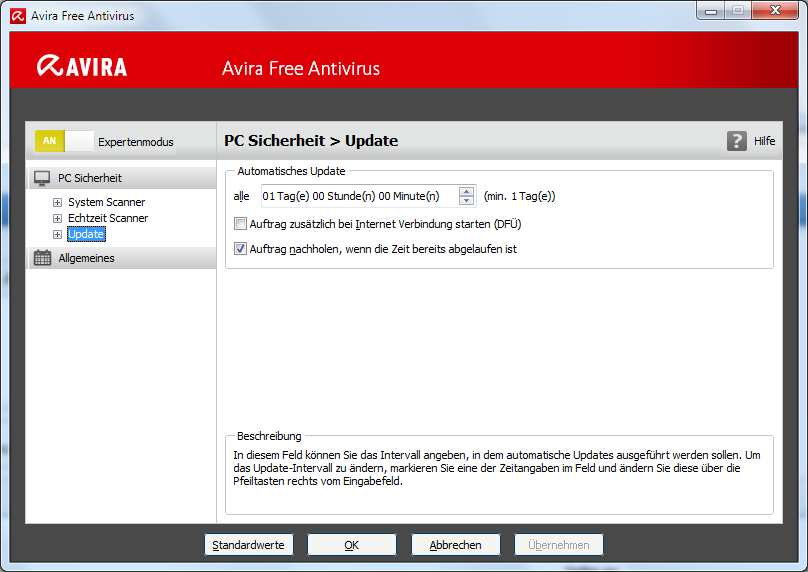This screenshot has height=572, width=808.
Task: Click the Allgemeines calendar icon
Action: 42,258
